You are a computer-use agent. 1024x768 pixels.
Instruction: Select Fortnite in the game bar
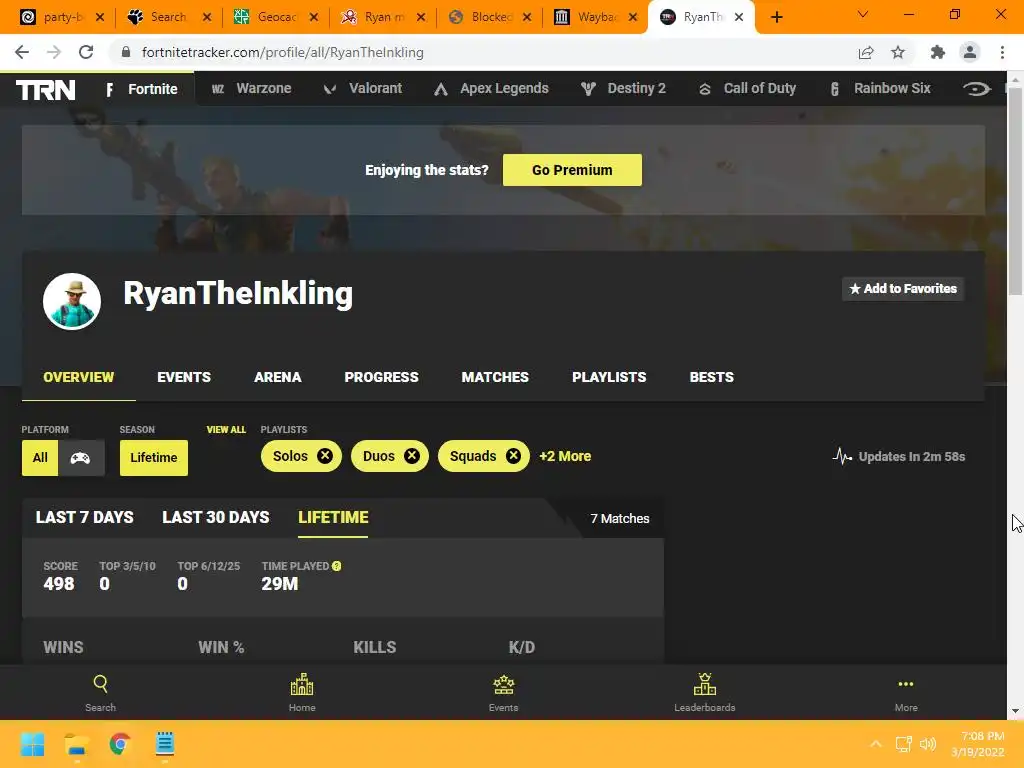point(142,89)
